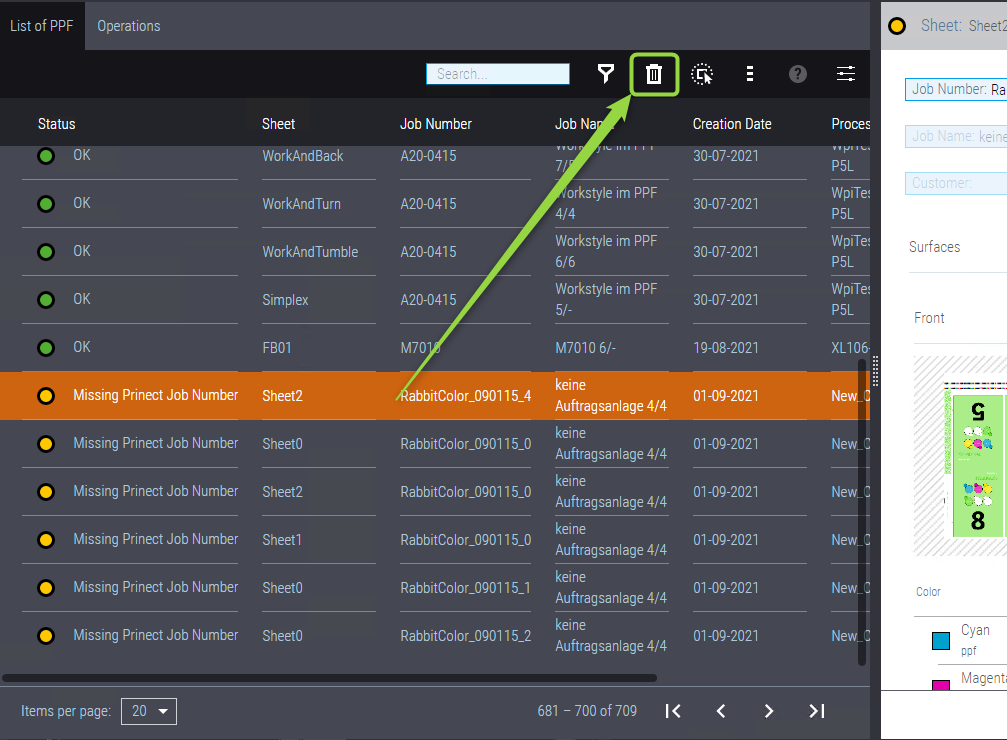Click the trash delete icon
The height and width of the screenshot is (740, 1007).
[x=654, y=74]
